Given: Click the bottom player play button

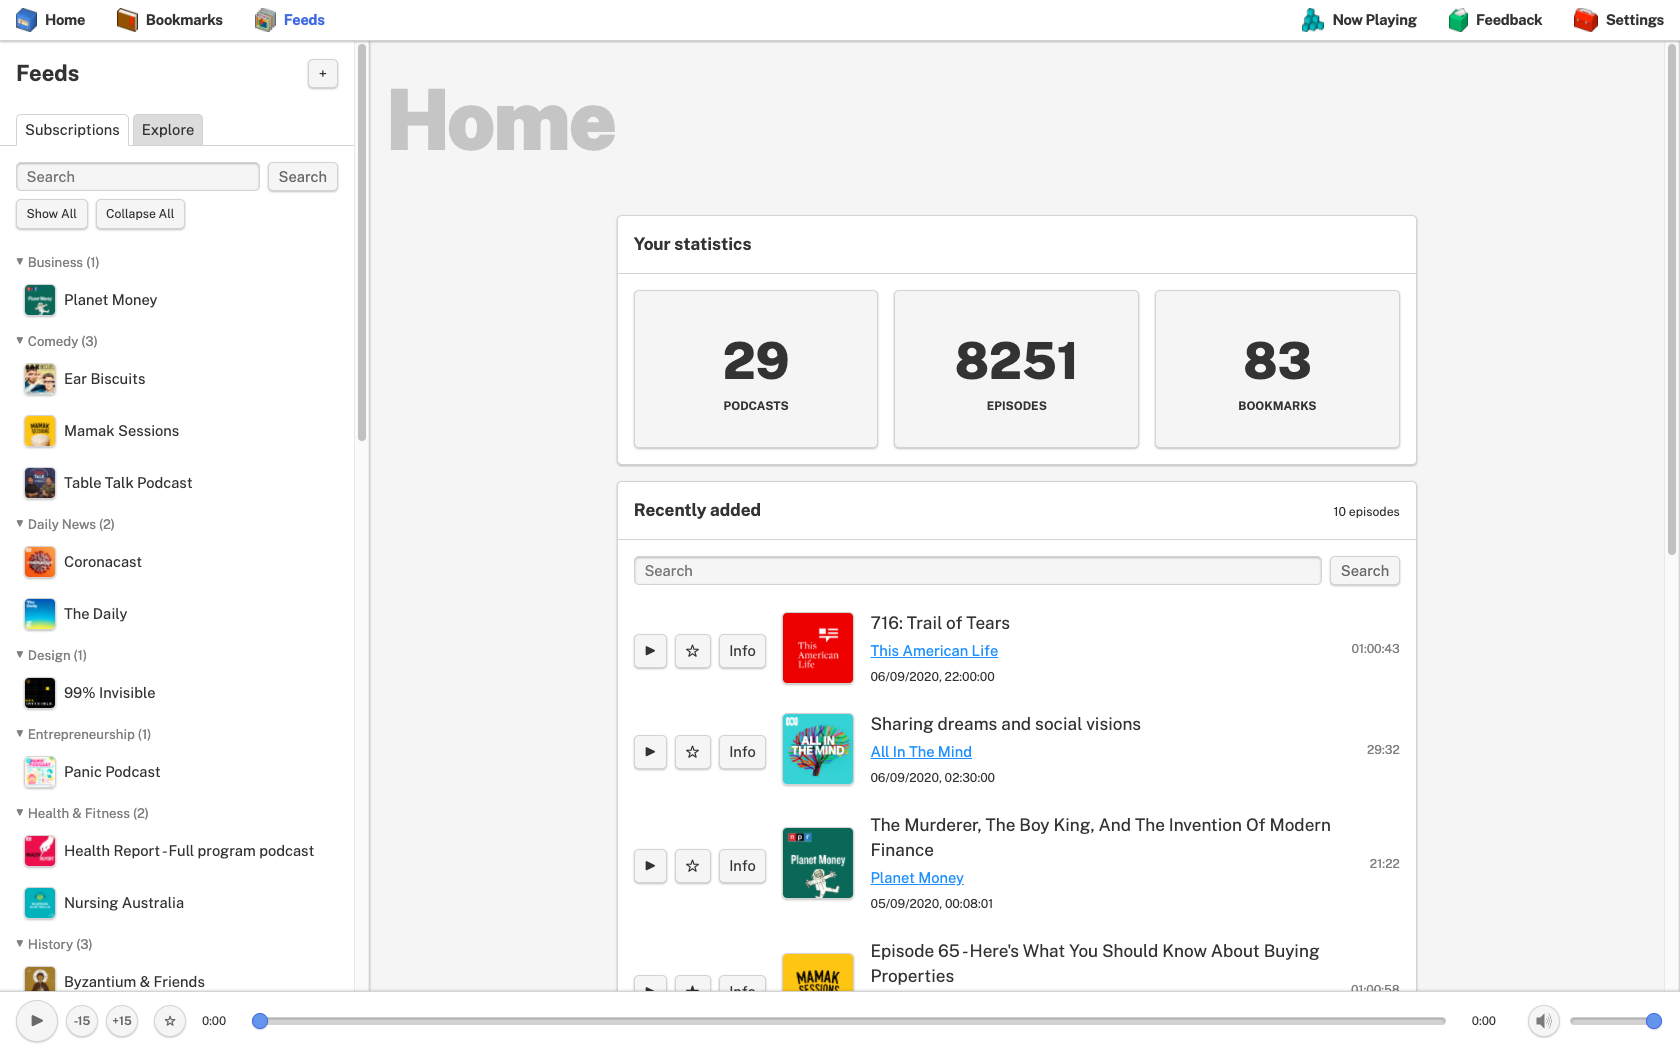Looking at the screenshot, I should [x=37, y=1021].
